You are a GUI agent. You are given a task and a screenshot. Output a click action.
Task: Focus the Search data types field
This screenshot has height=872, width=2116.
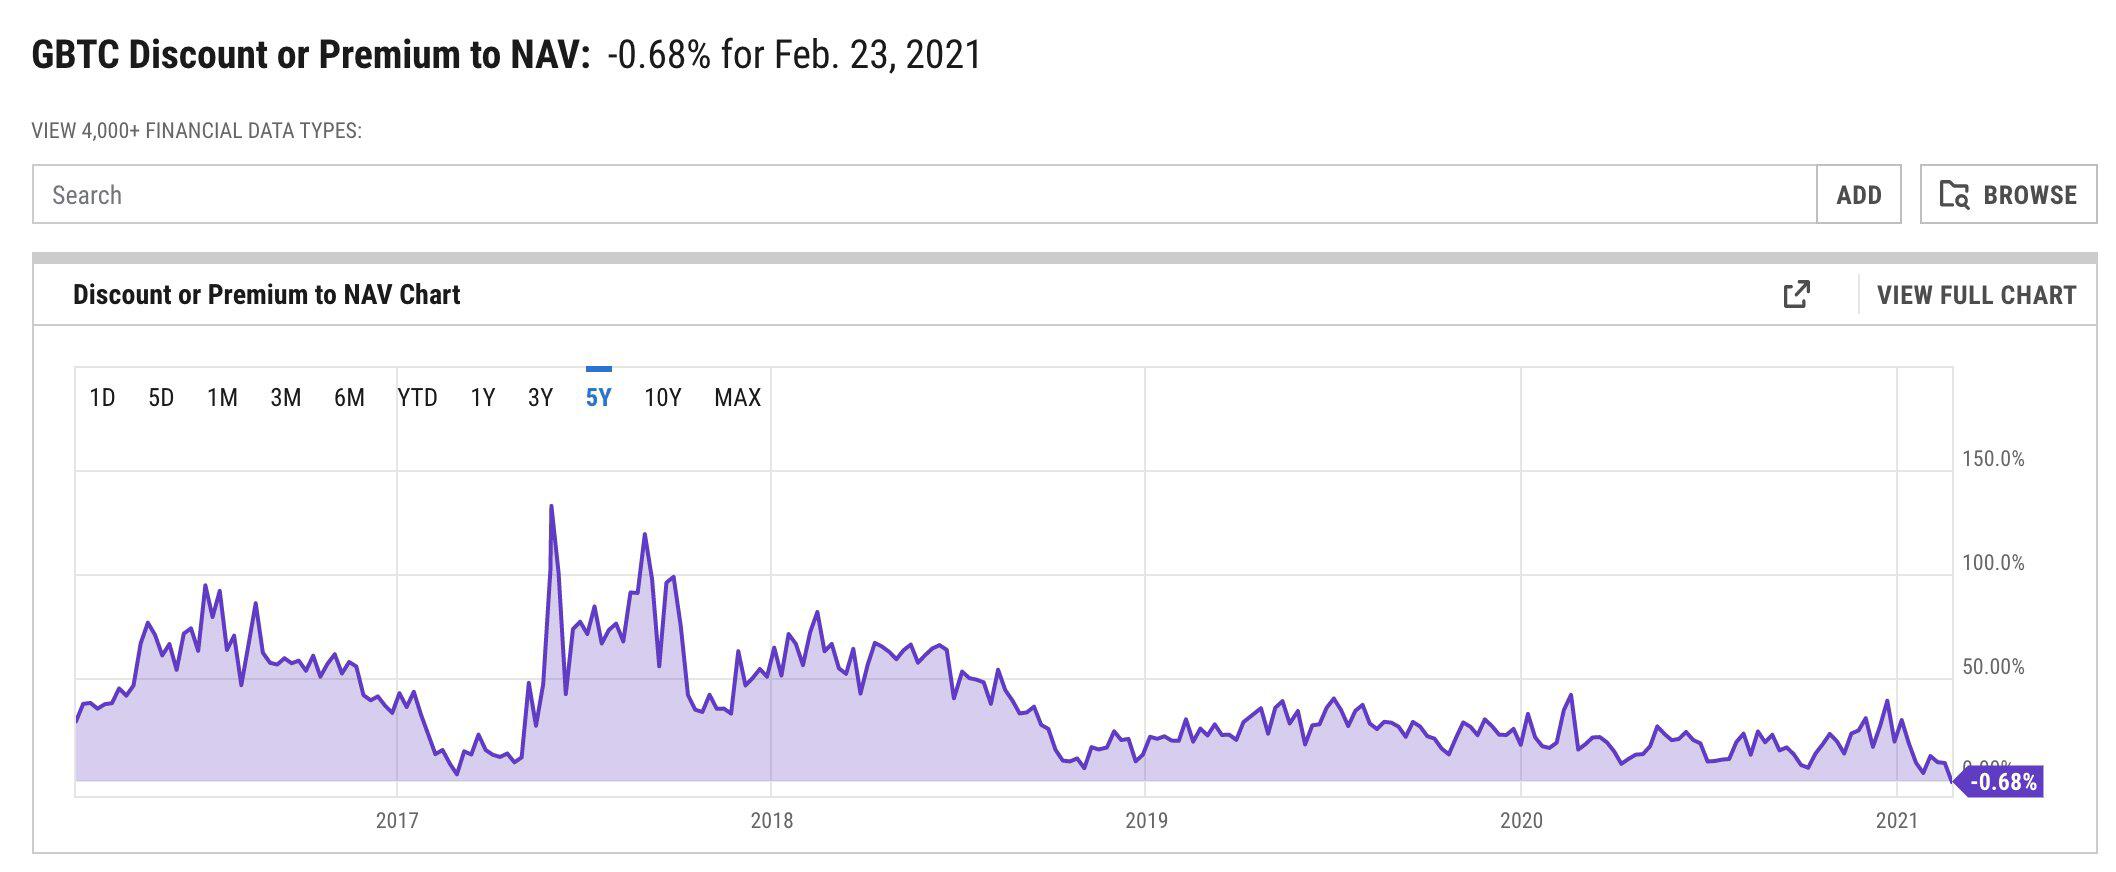click(924, 195)
